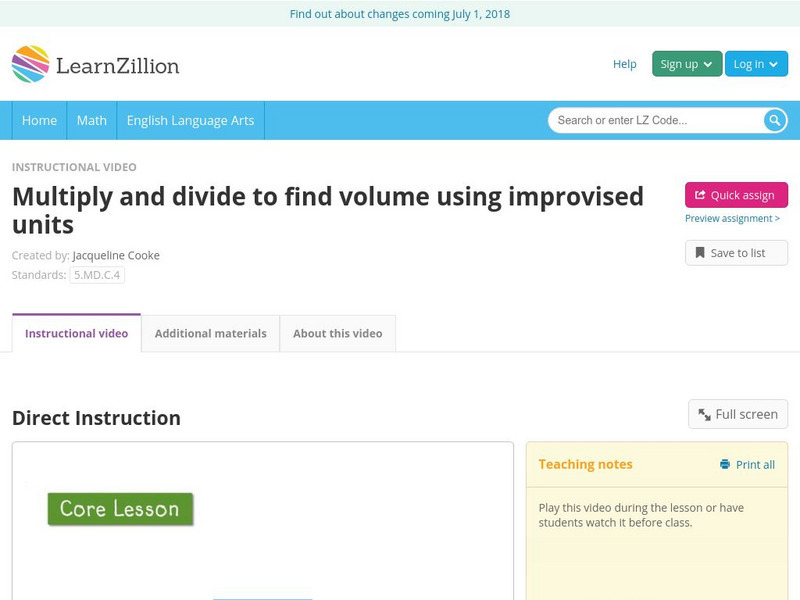Open the Math section in navigation
800x600 pixels.
tap(91, 120)
